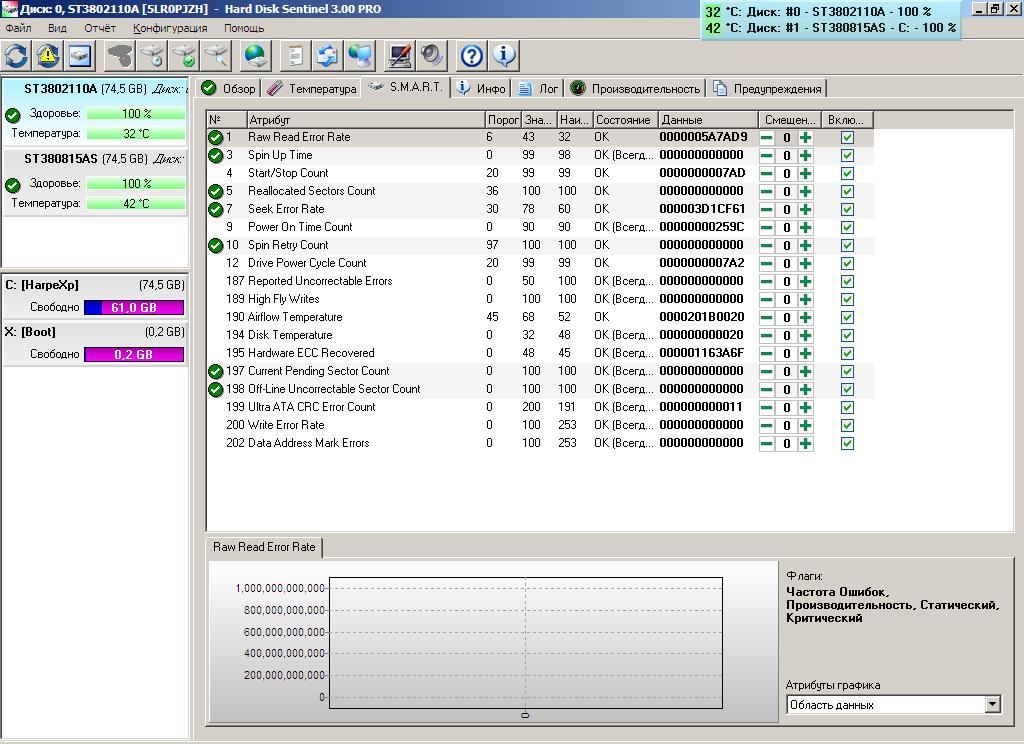Sort by the Порог column header
Screen dimensions: 1024x744
click(x=503, y=120)
